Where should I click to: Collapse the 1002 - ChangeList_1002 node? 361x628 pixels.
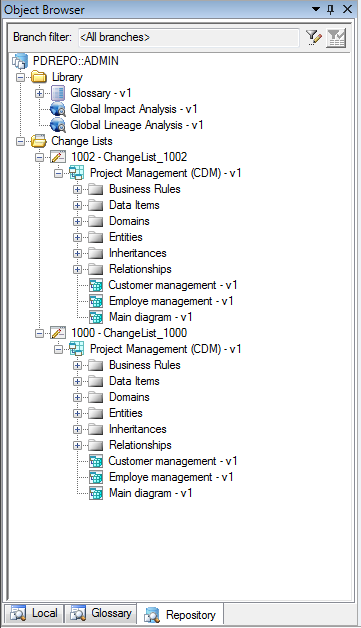tap(39, 157)
